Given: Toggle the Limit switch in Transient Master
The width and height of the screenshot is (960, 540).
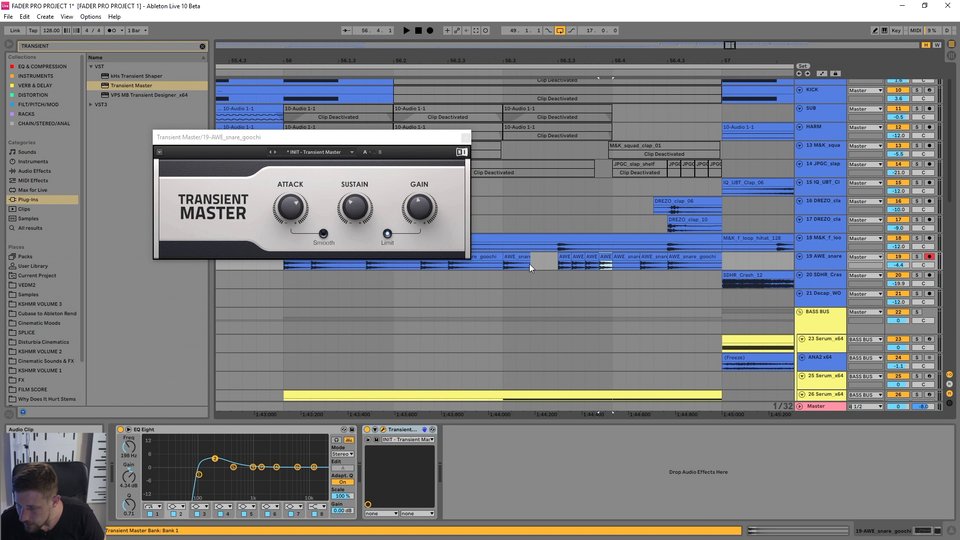Looking at the screenshot, I should click(387, 233).
